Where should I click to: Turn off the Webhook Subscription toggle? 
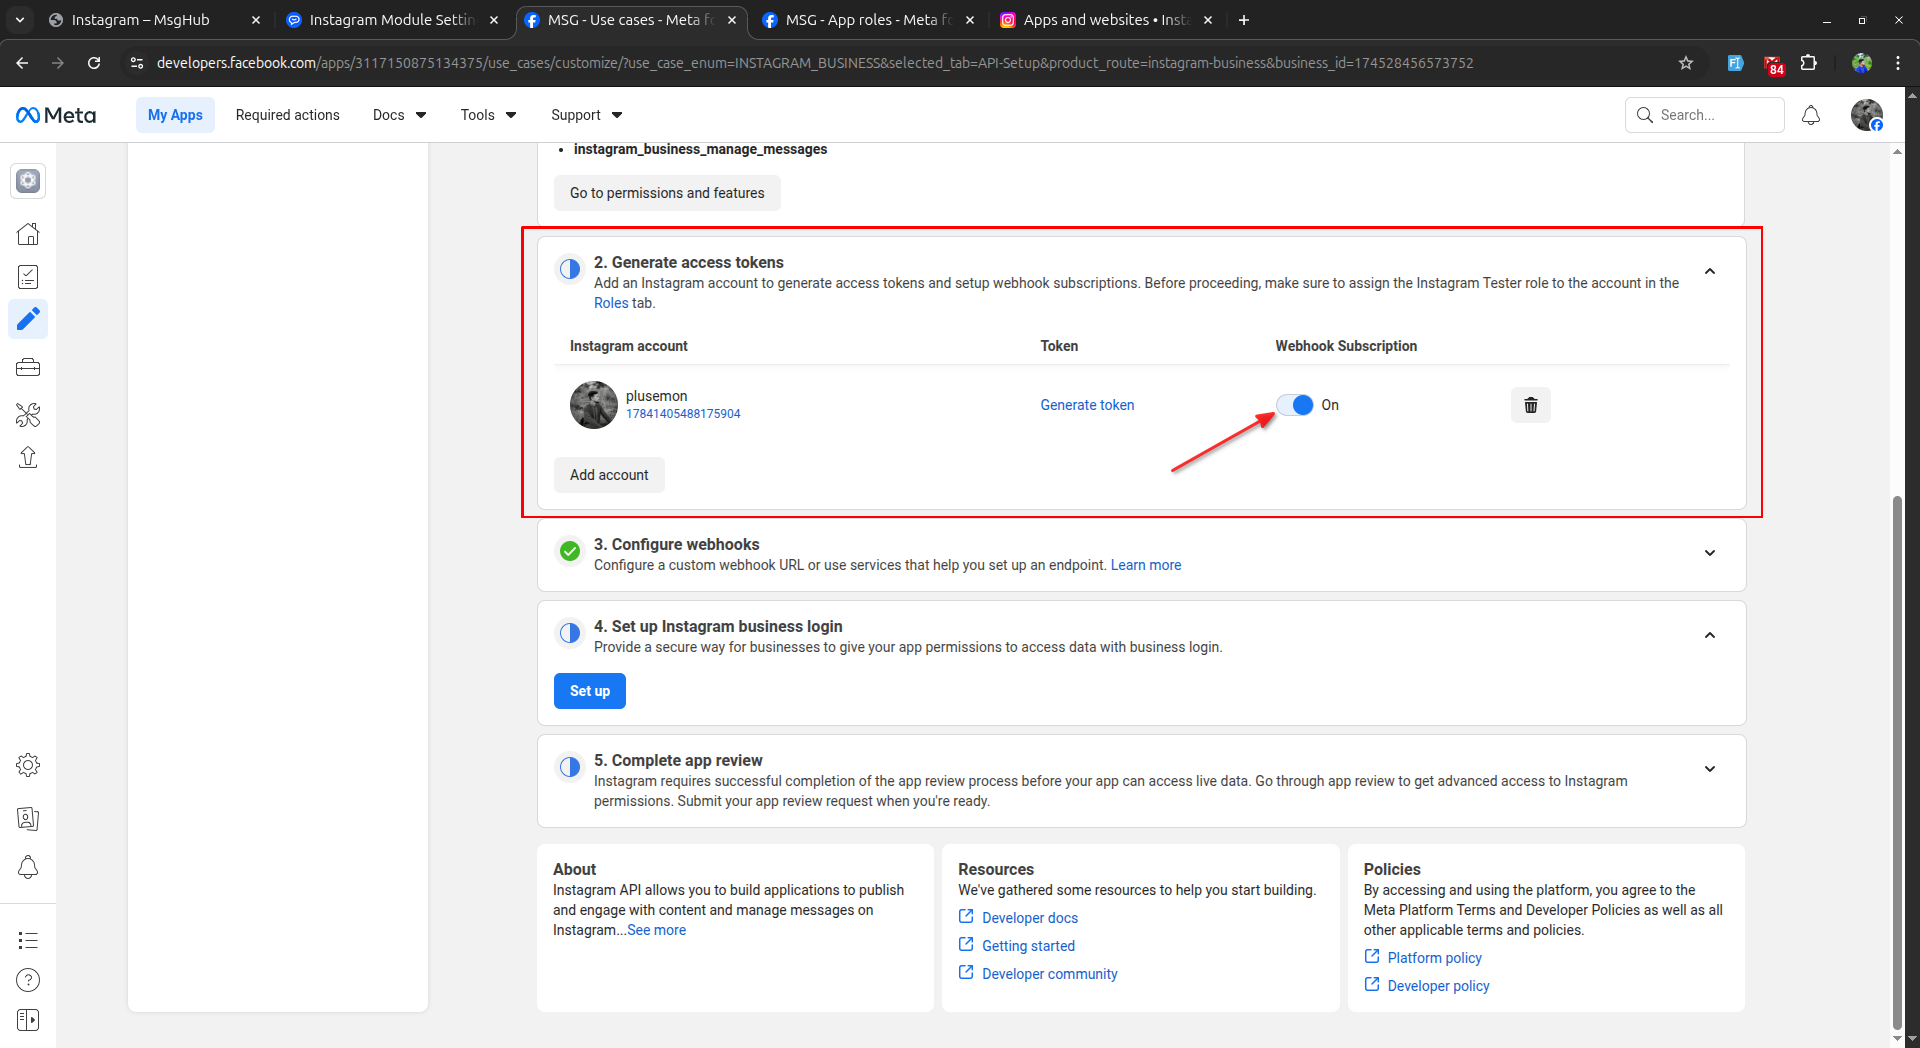coord(1294,405)
